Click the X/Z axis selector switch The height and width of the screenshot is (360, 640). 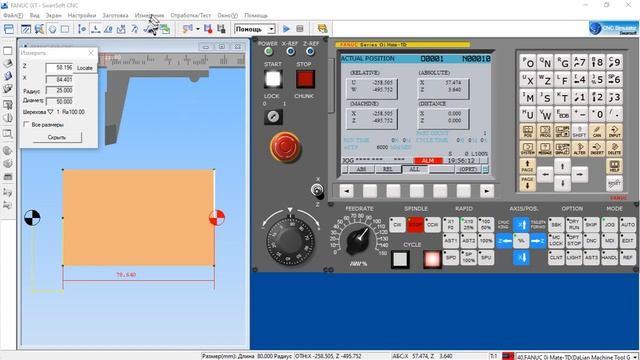[317, 191]
